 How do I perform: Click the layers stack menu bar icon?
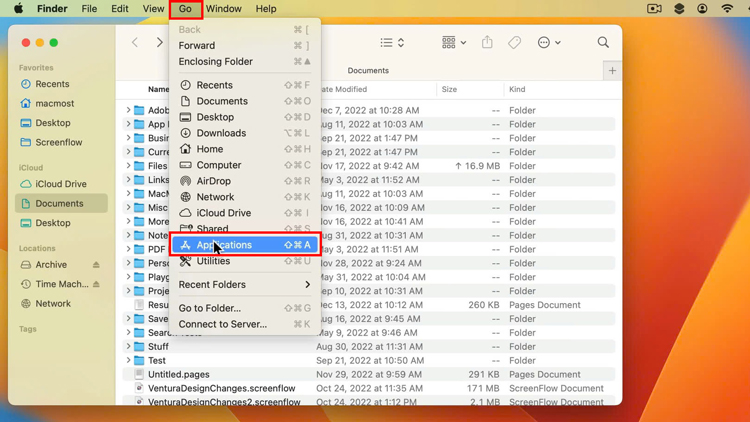tap(679, 9)
